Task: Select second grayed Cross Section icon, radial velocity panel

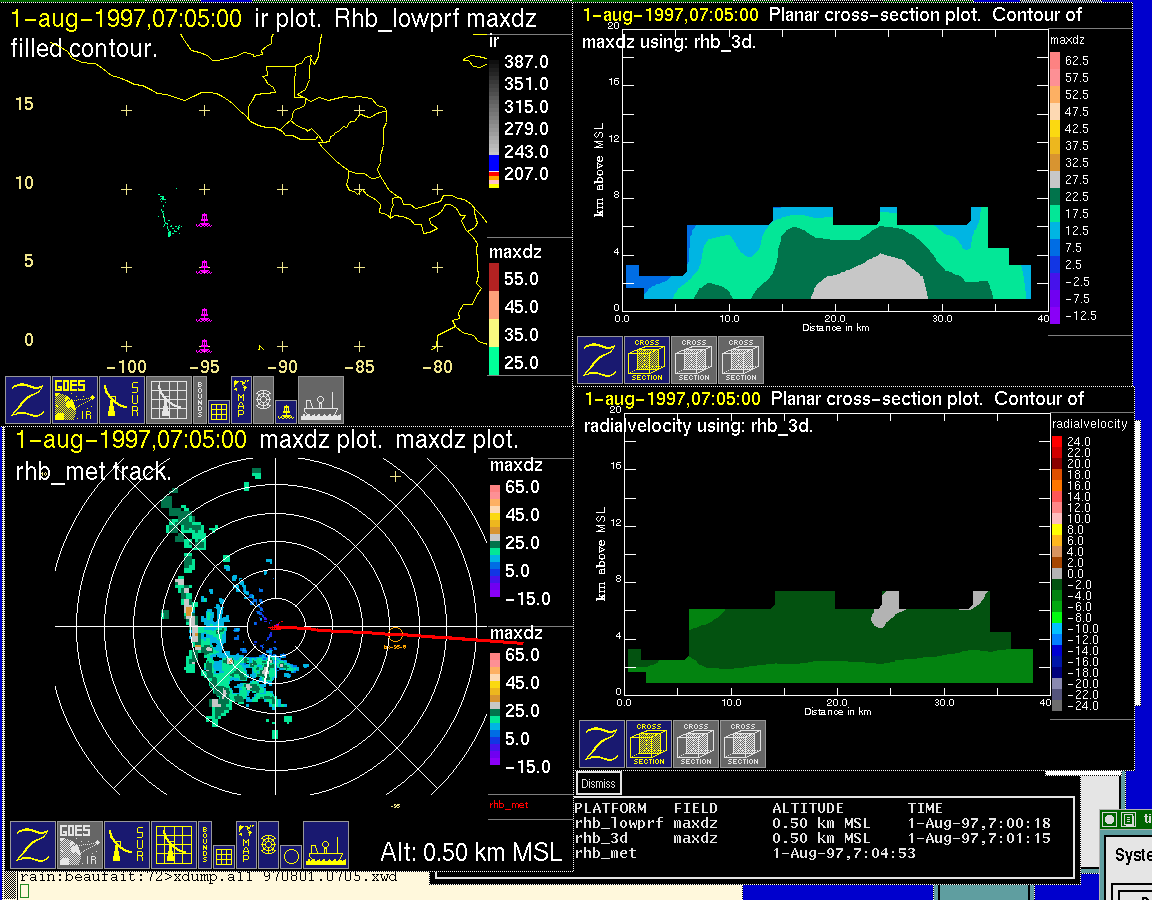Action: (743, 745)
